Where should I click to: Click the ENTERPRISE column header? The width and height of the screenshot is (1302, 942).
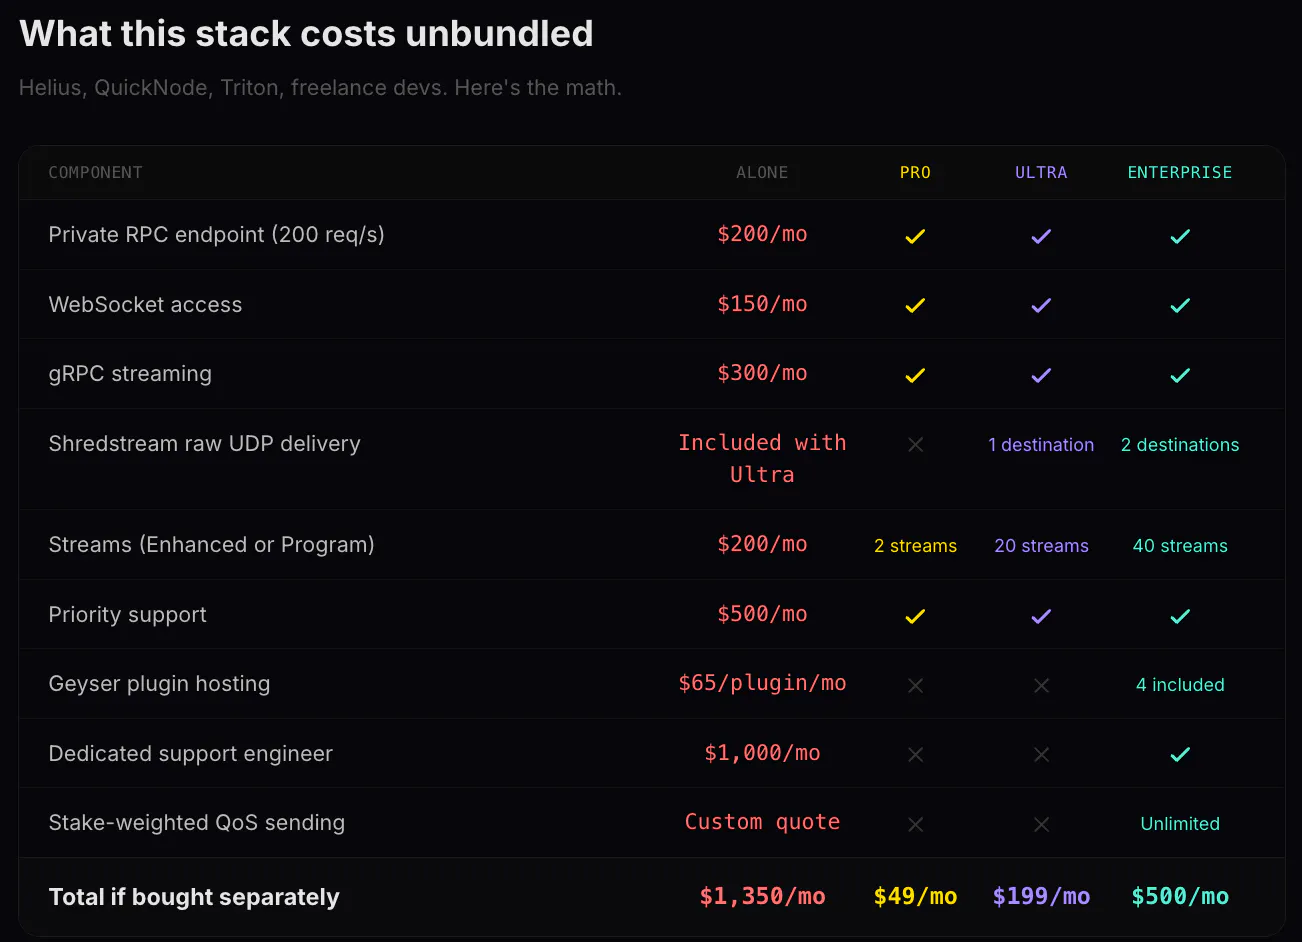click(x=1180, y=172)
